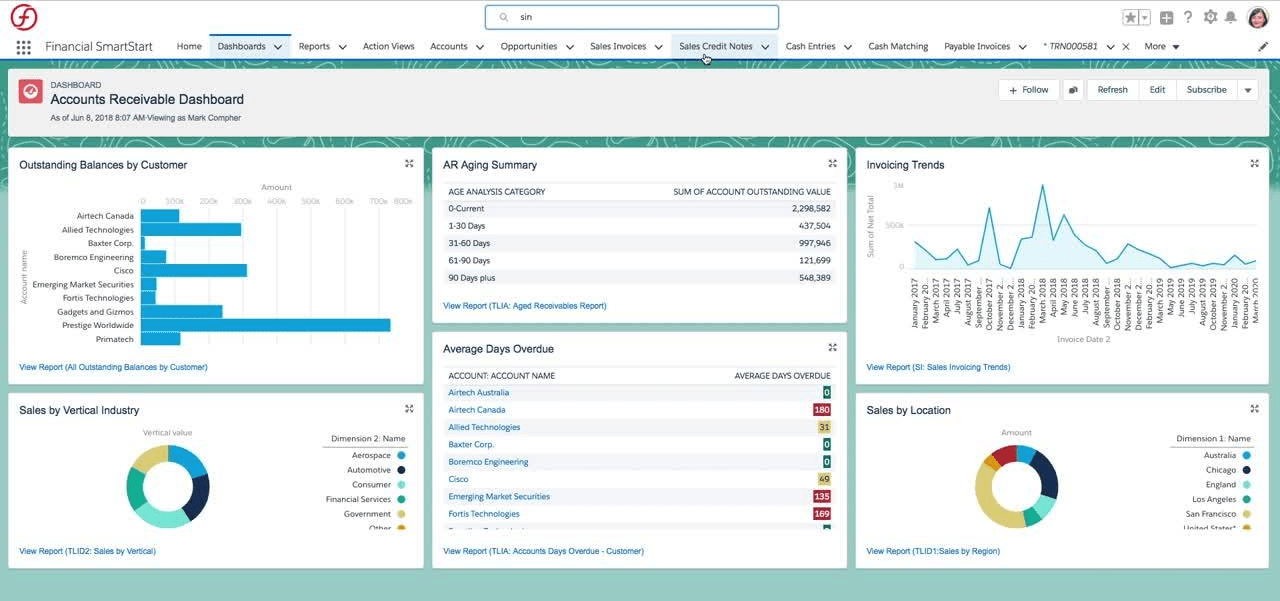Image resolution: width=1280 pixels, height=601 pixels.
Task: Open the App Launcher grid icon
Action: pyautogui.click(x=24, y=47)
